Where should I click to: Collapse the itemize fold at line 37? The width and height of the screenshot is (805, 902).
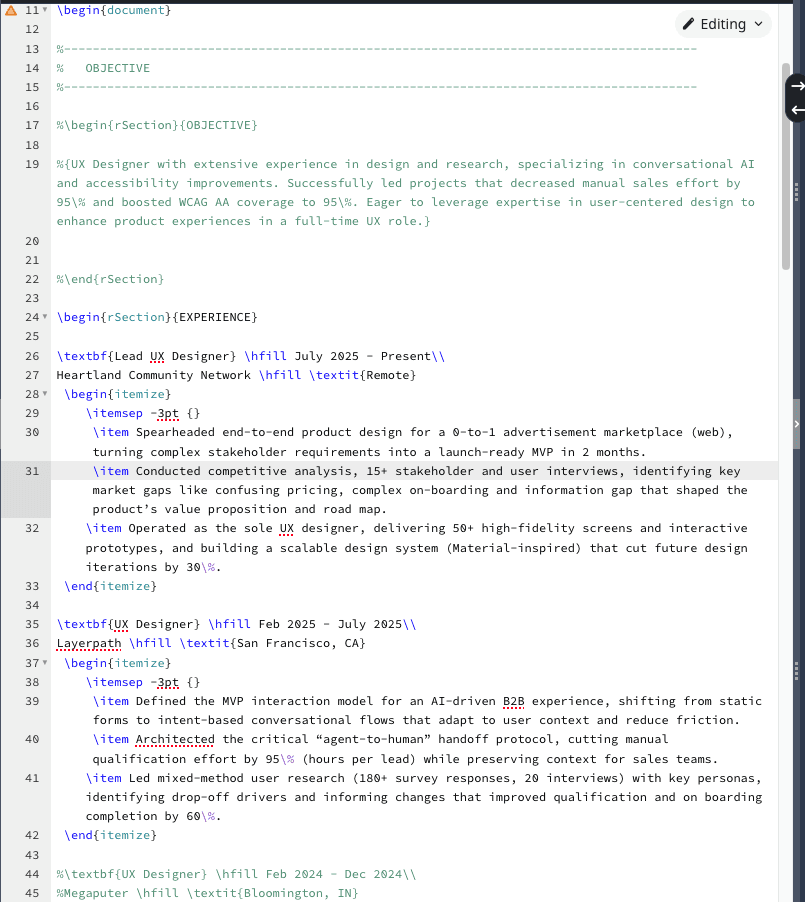(44, 662)
